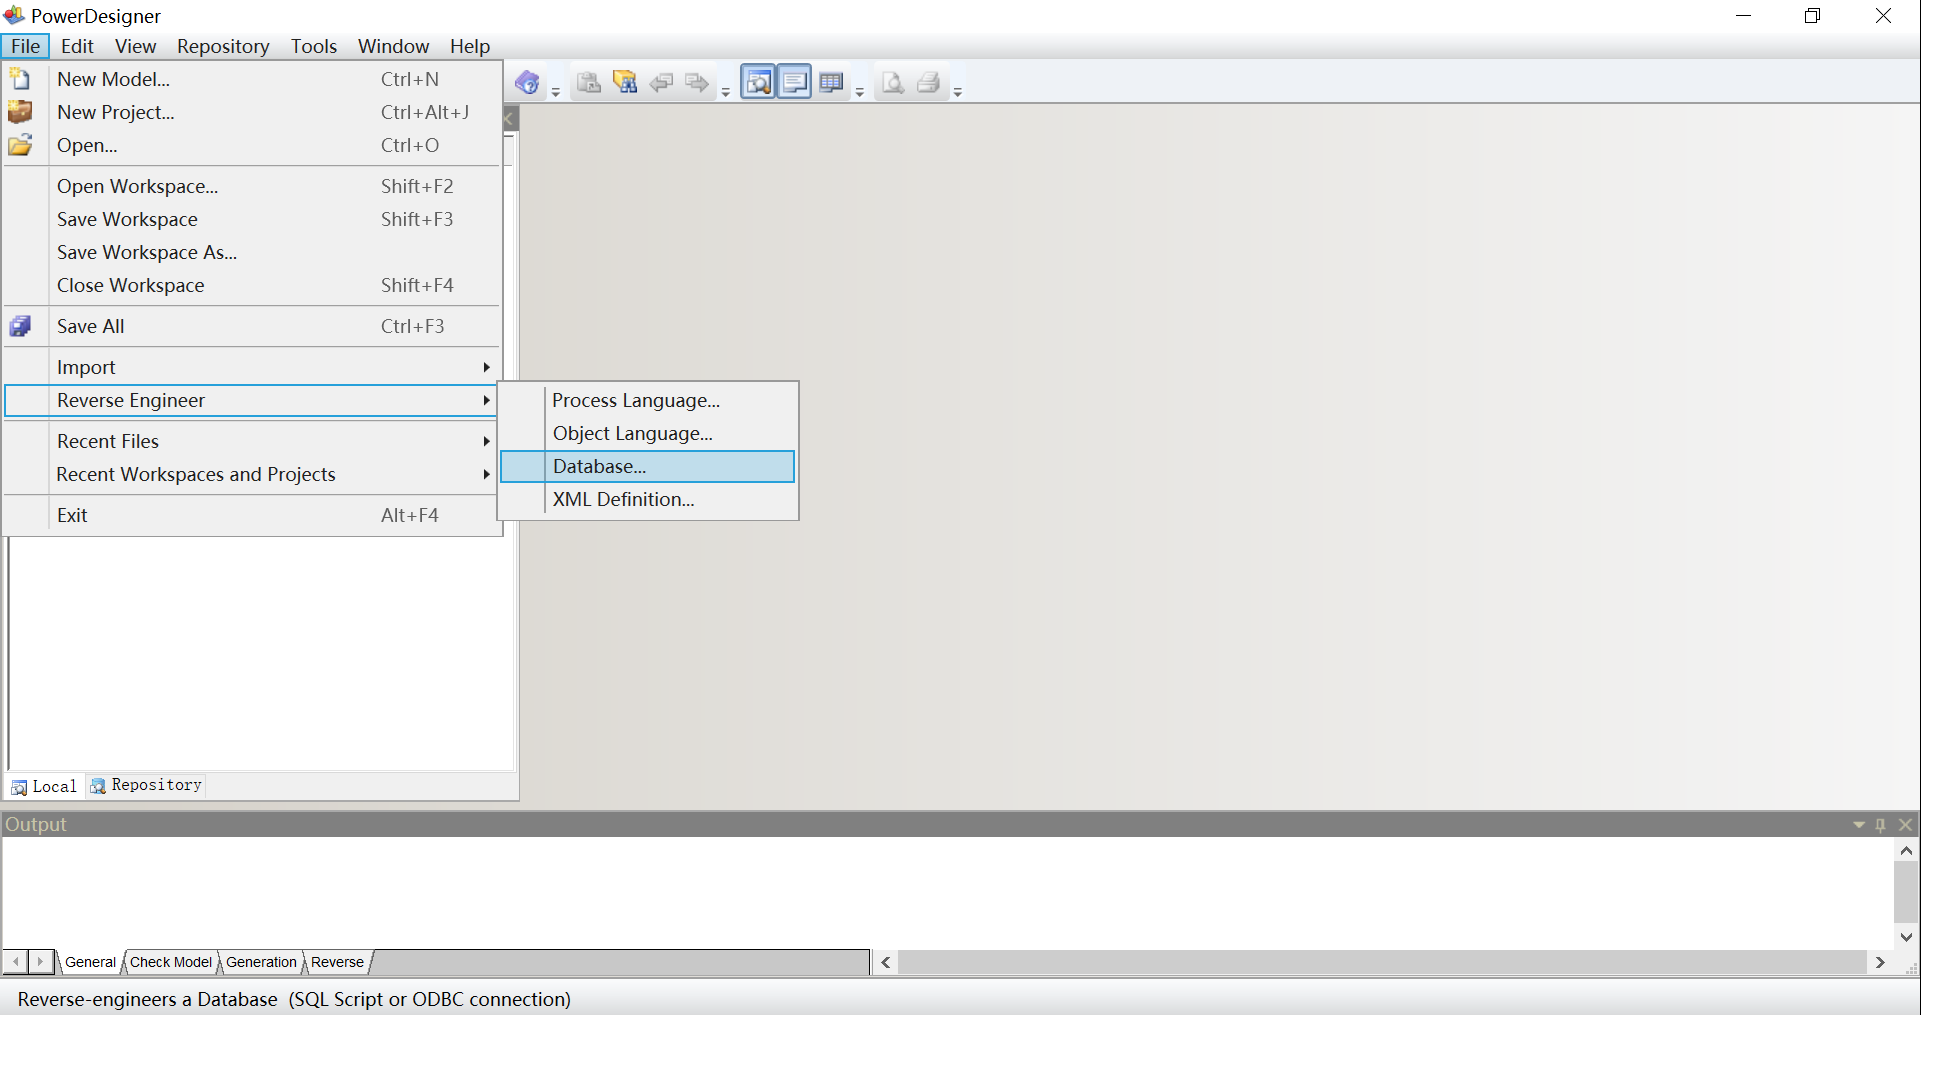Screen dimensions: 1955x1073
Task: Open the Help menu
Action: point(470,46)
